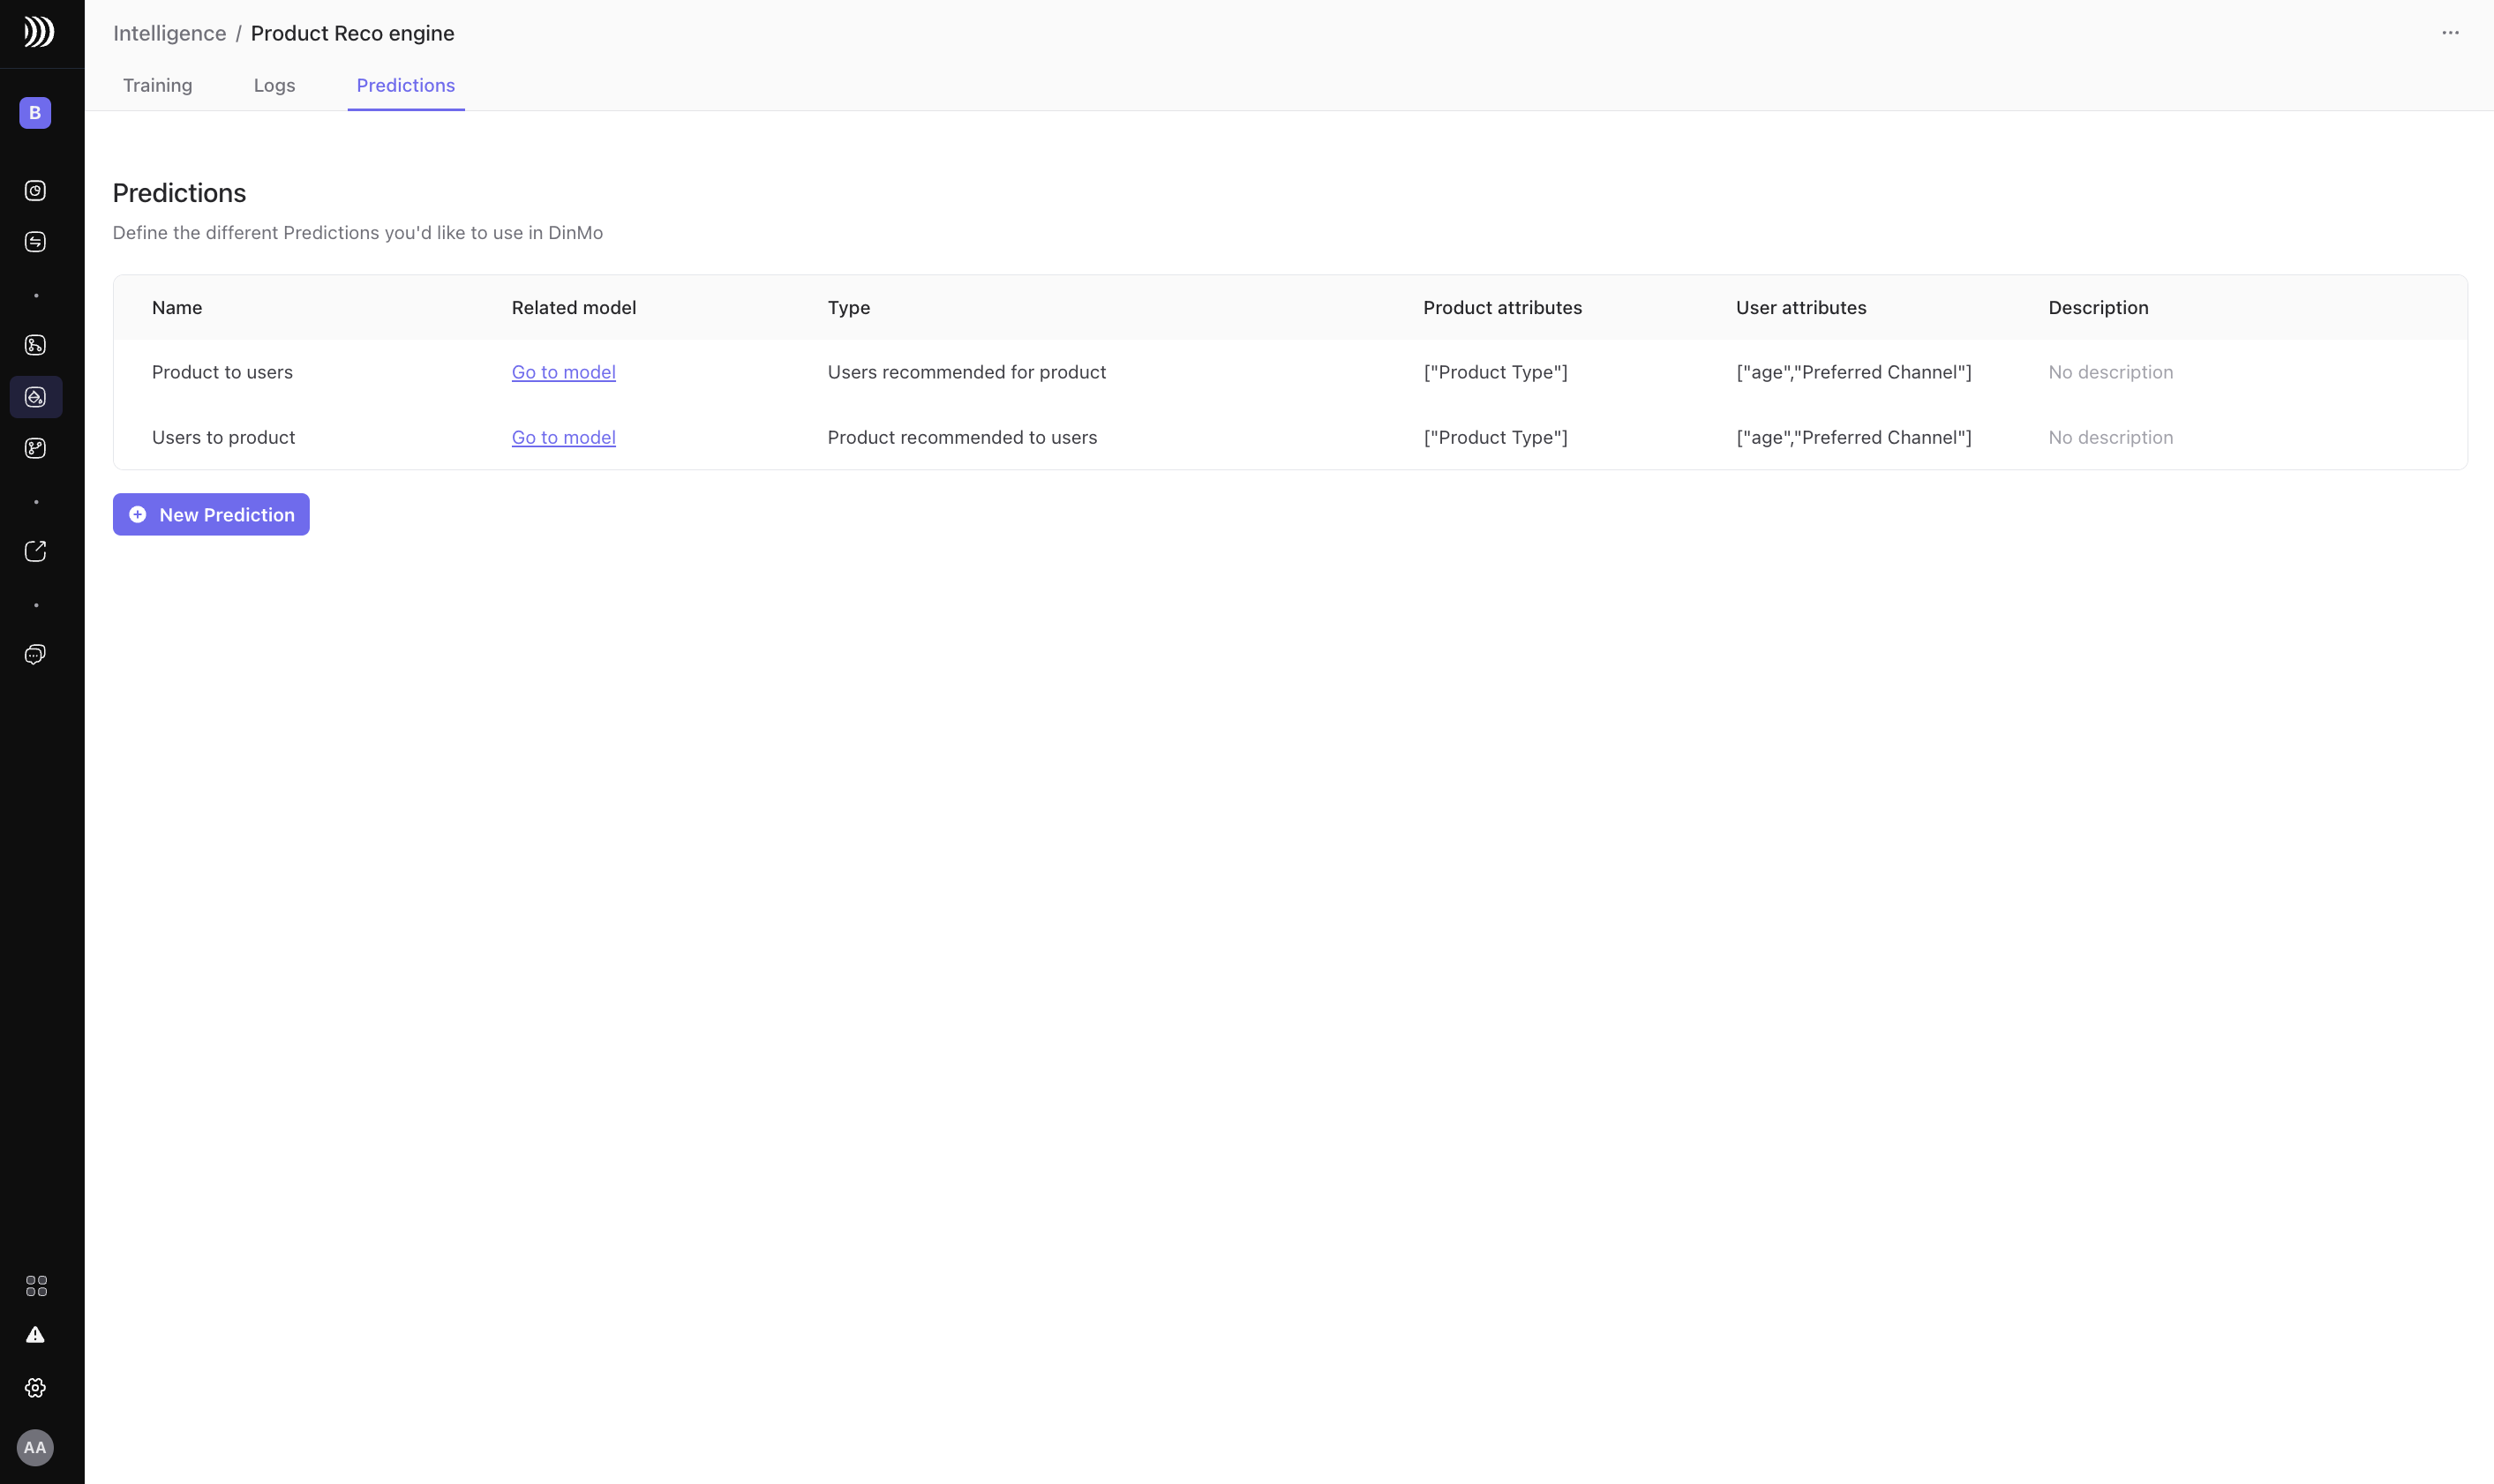Open the sync arrows sidebar icon

tap(35, 242)
